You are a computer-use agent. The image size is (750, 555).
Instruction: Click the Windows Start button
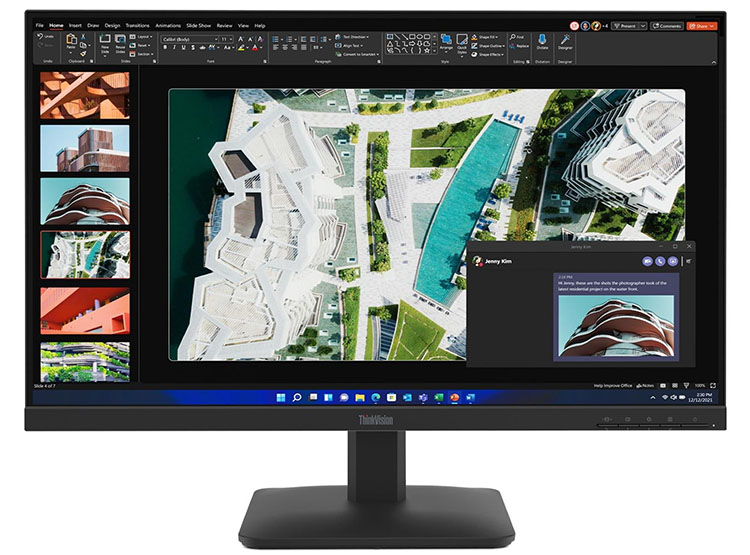tap(281, 398)
